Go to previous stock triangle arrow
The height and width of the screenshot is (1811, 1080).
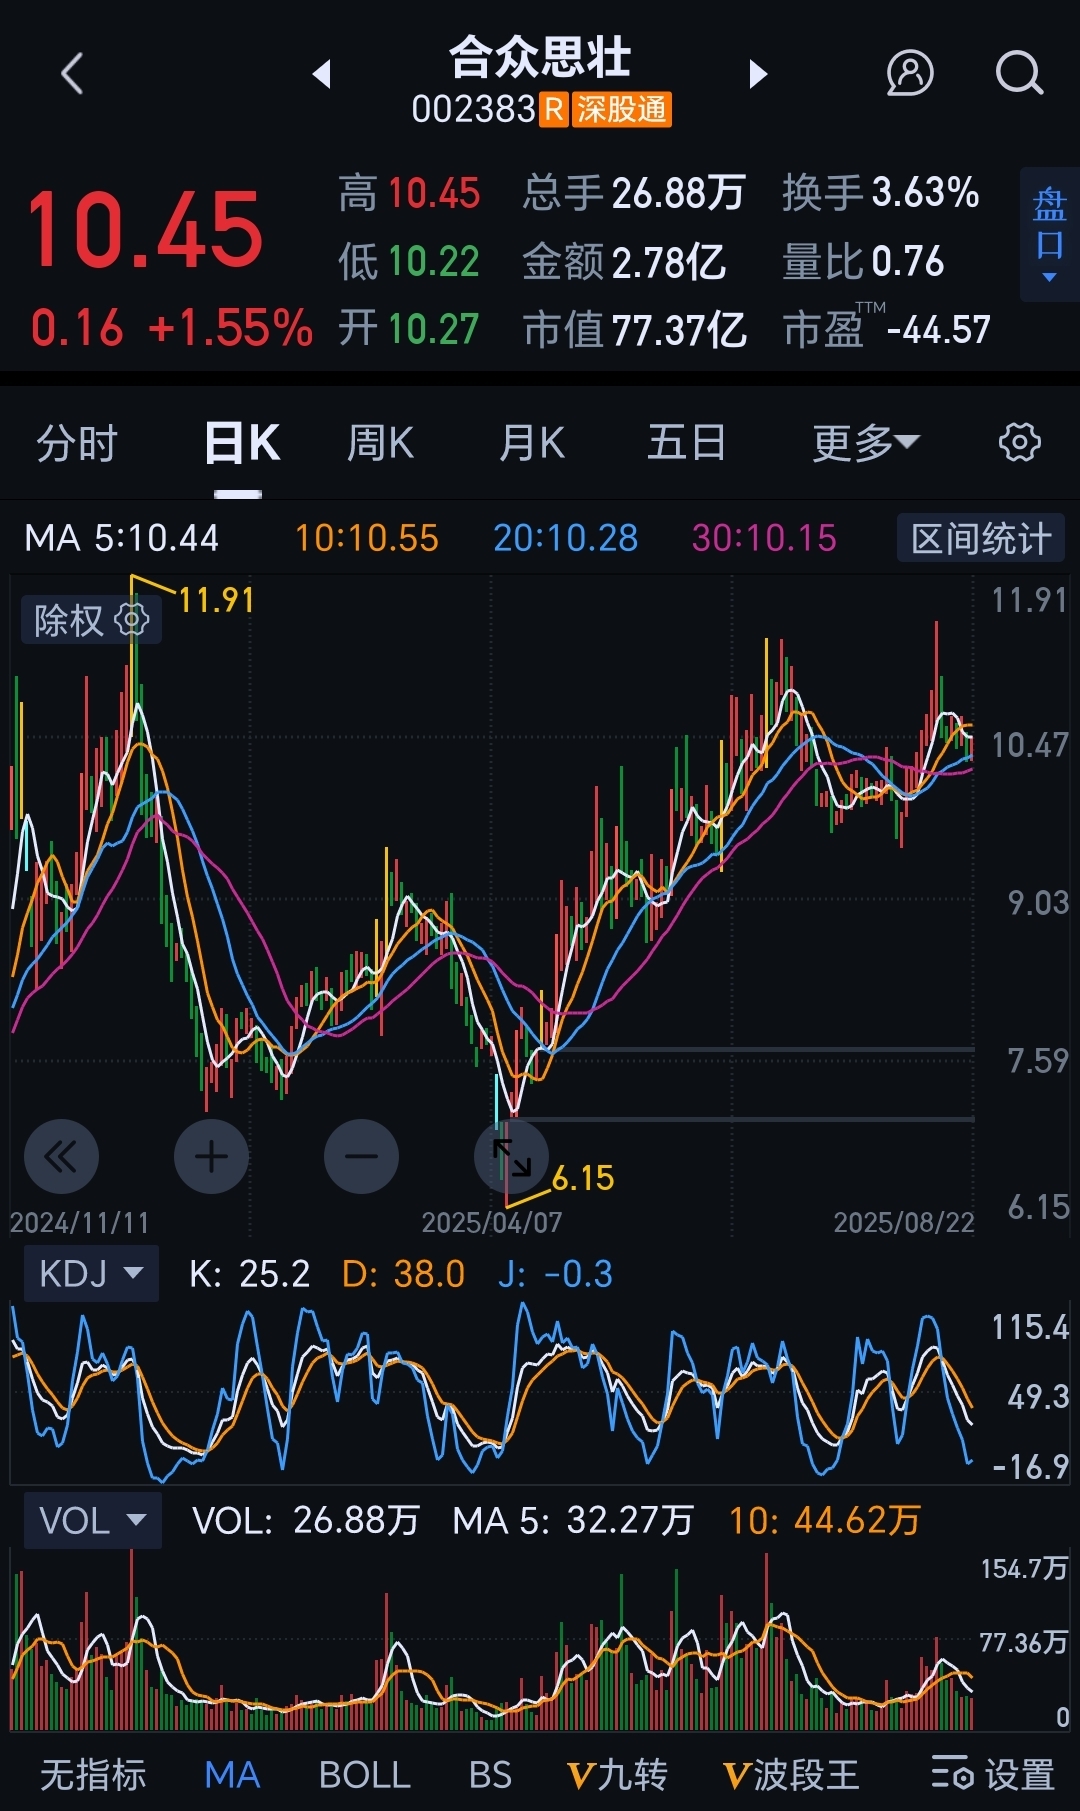pos(321,74)
